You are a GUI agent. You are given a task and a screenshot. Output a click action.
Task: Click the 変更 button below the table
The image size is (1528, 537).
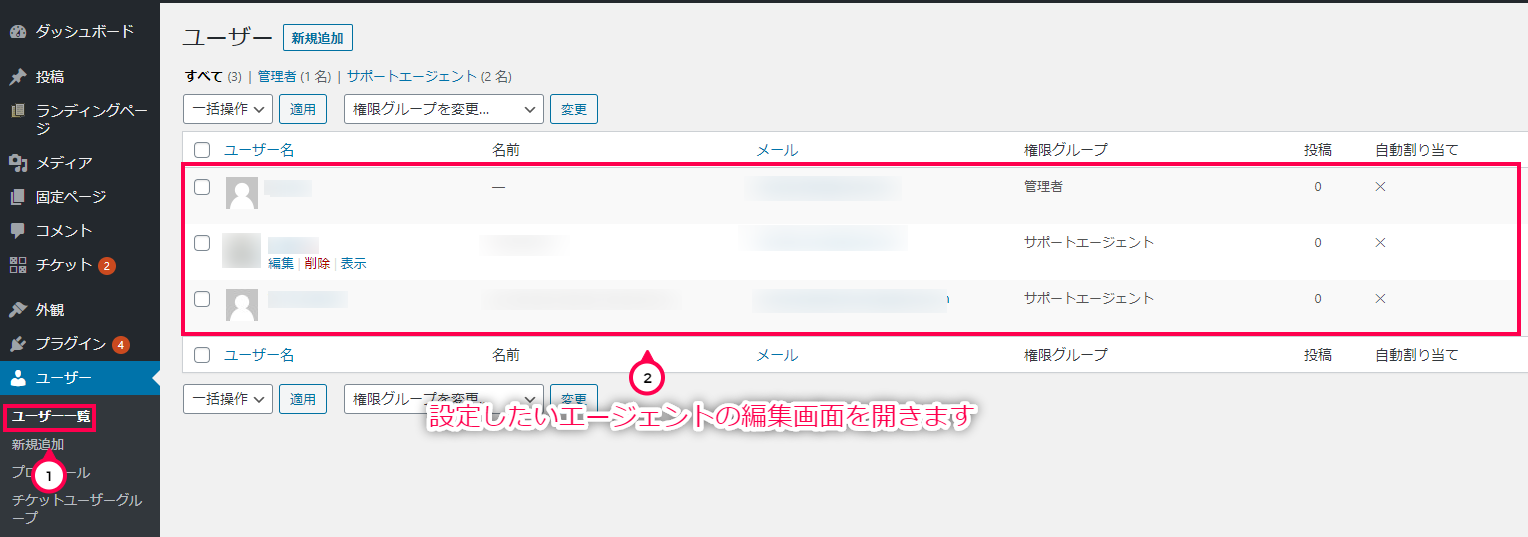point(574,398)
